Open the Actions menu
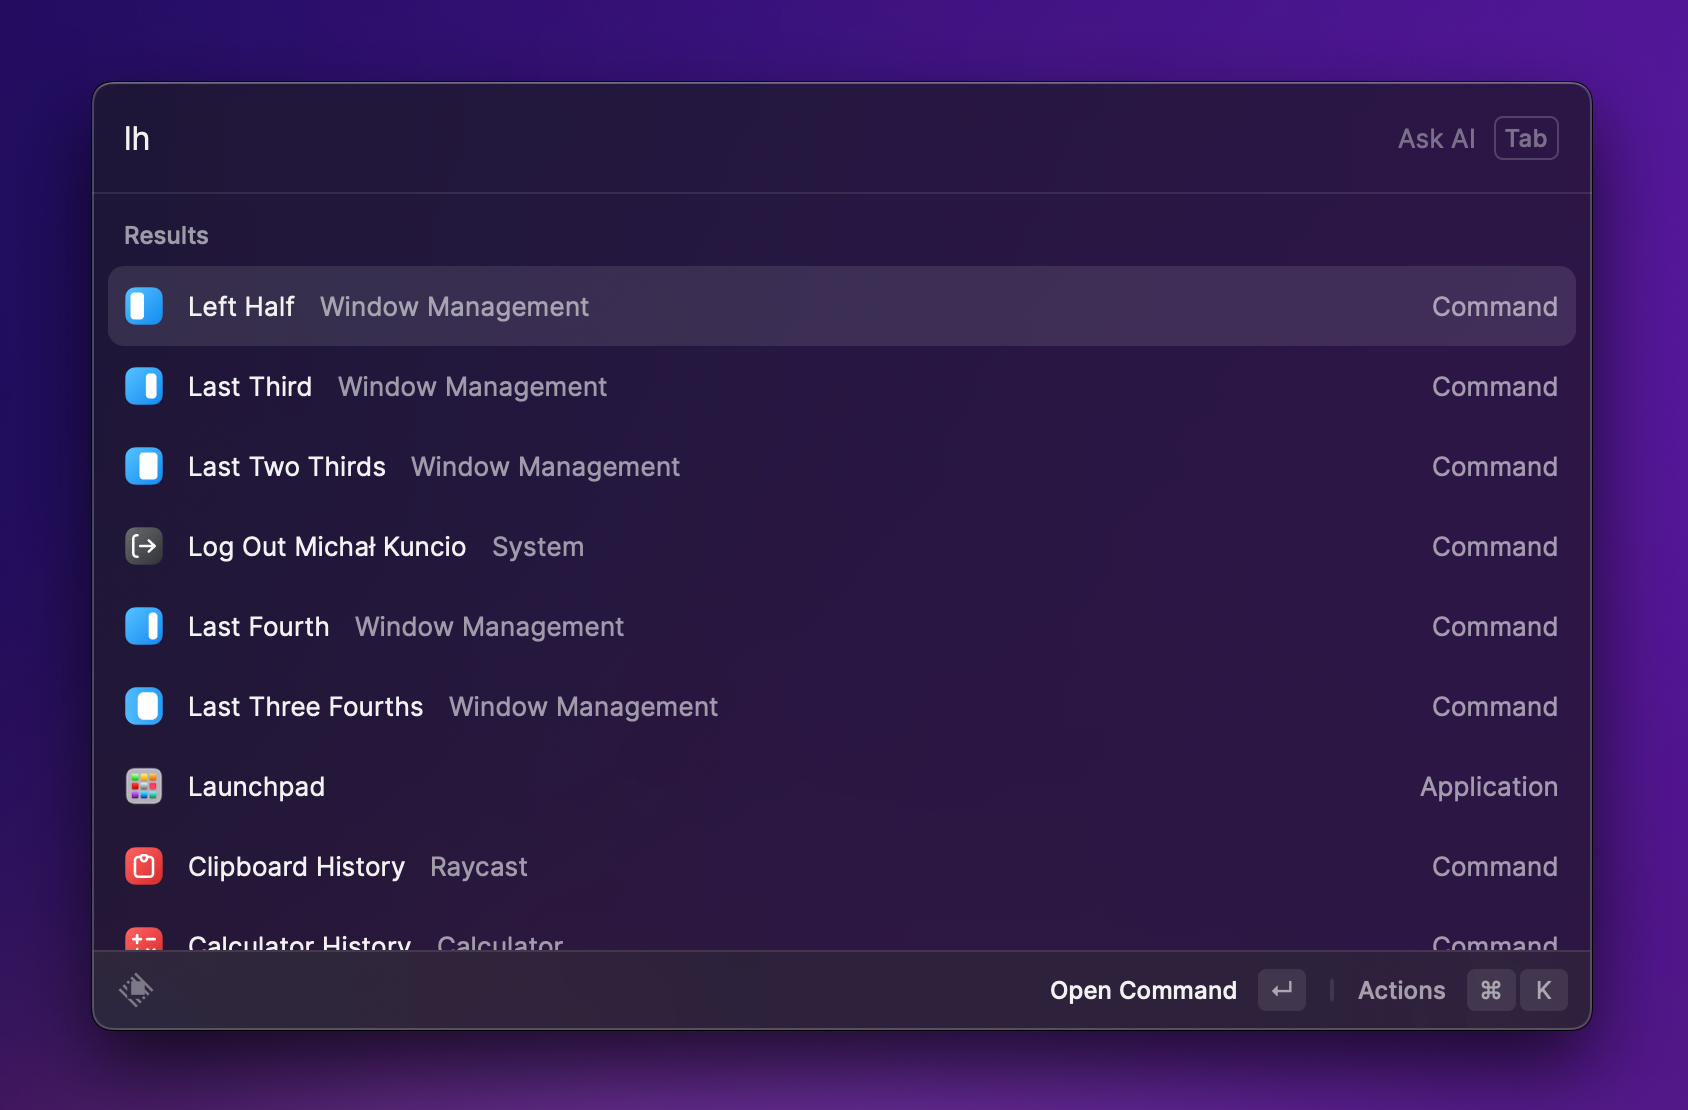This screenshot has height=1110, width=1688. click(x=1401, y=990)
